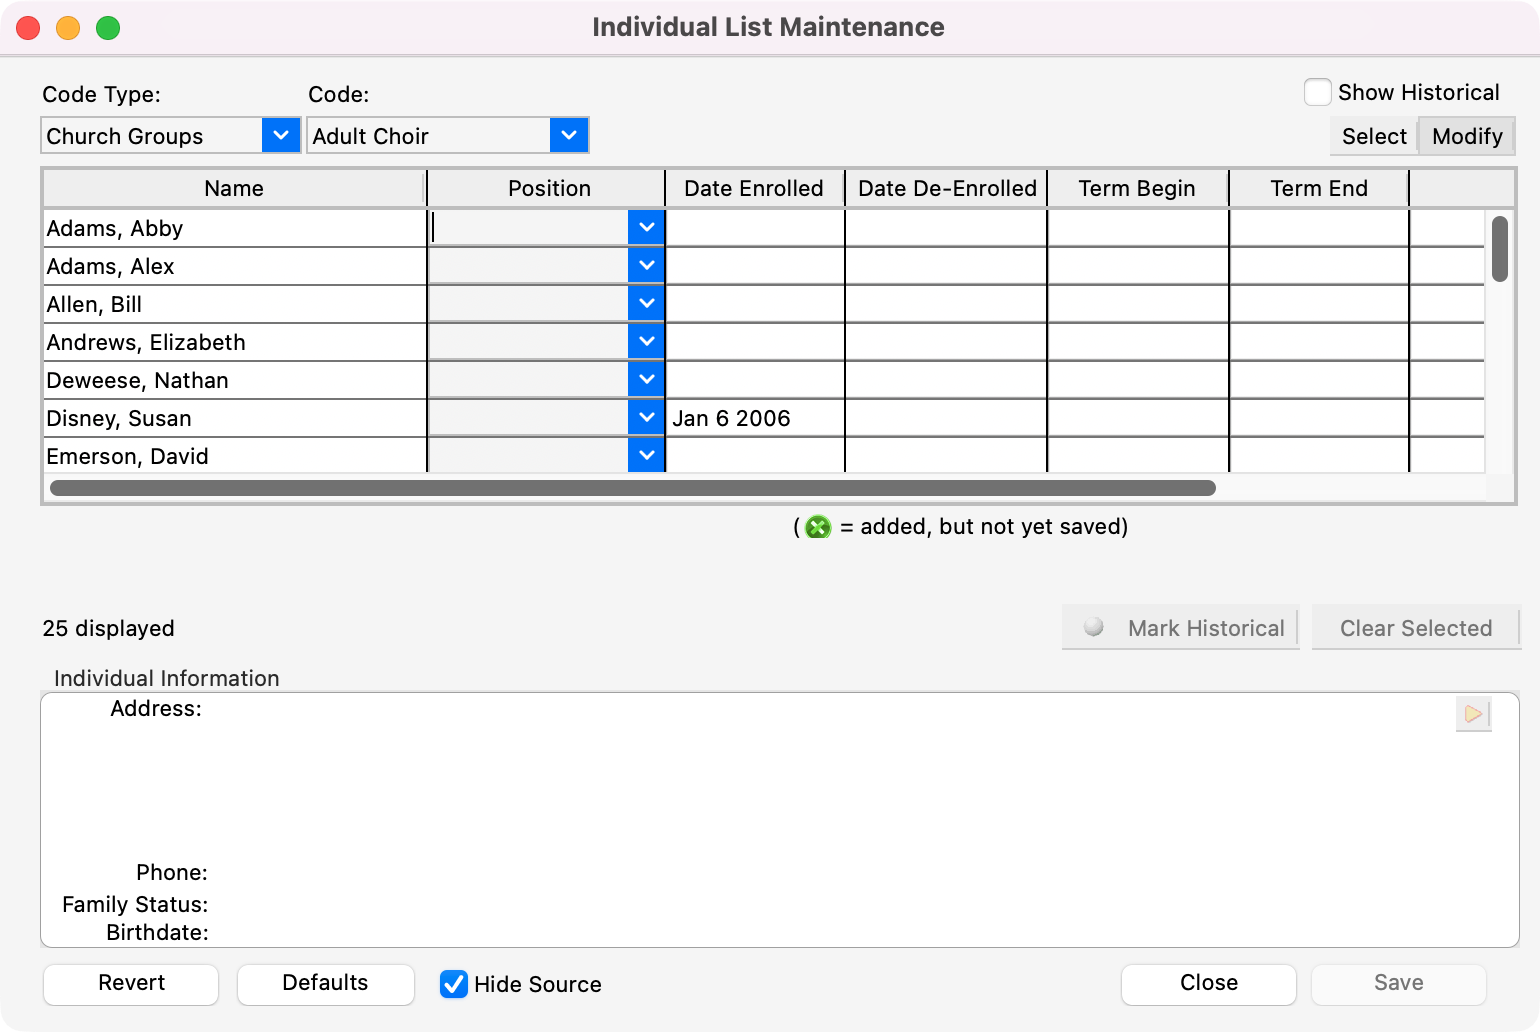Open Position dropdown for Andrews, Elizabeth
Screen dimensions: 1540x1032
point(647,342)
